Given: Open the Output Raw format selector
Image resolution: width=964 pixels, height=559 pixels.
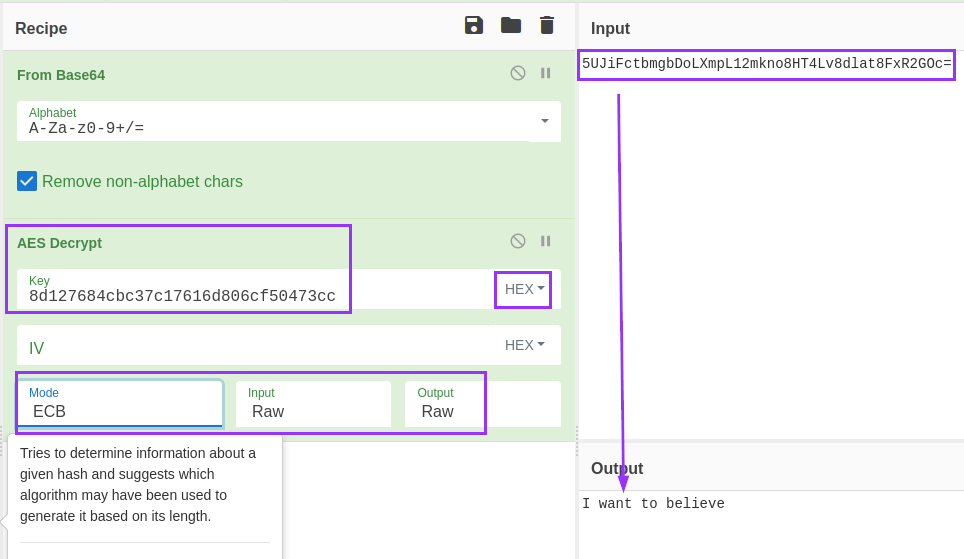Looking at the screenshot, I should [444, 403].
